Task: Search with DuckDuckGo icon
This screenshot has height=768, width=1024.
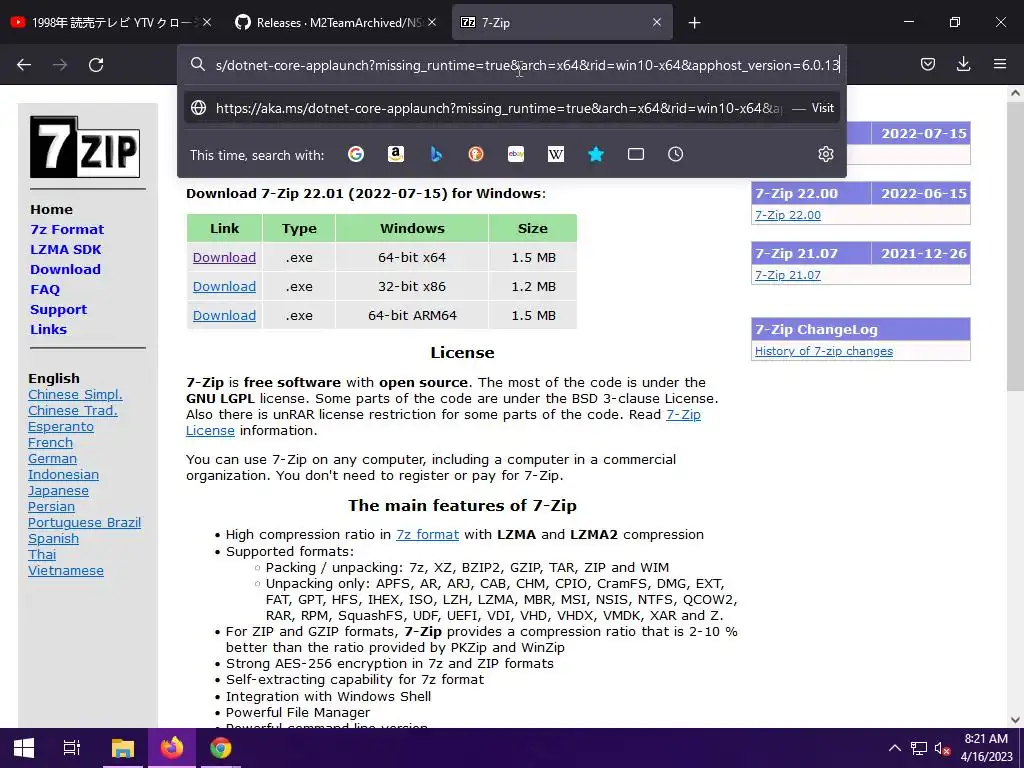Action: click(x=476, y=154)
